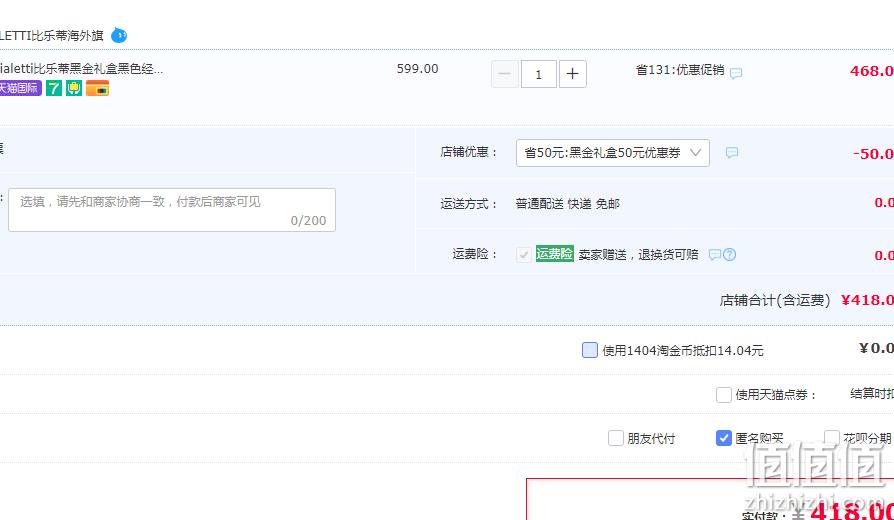Click the orange credit card badge
The image size is (894, 520).
pyautogui.click(x=97, y=88)
